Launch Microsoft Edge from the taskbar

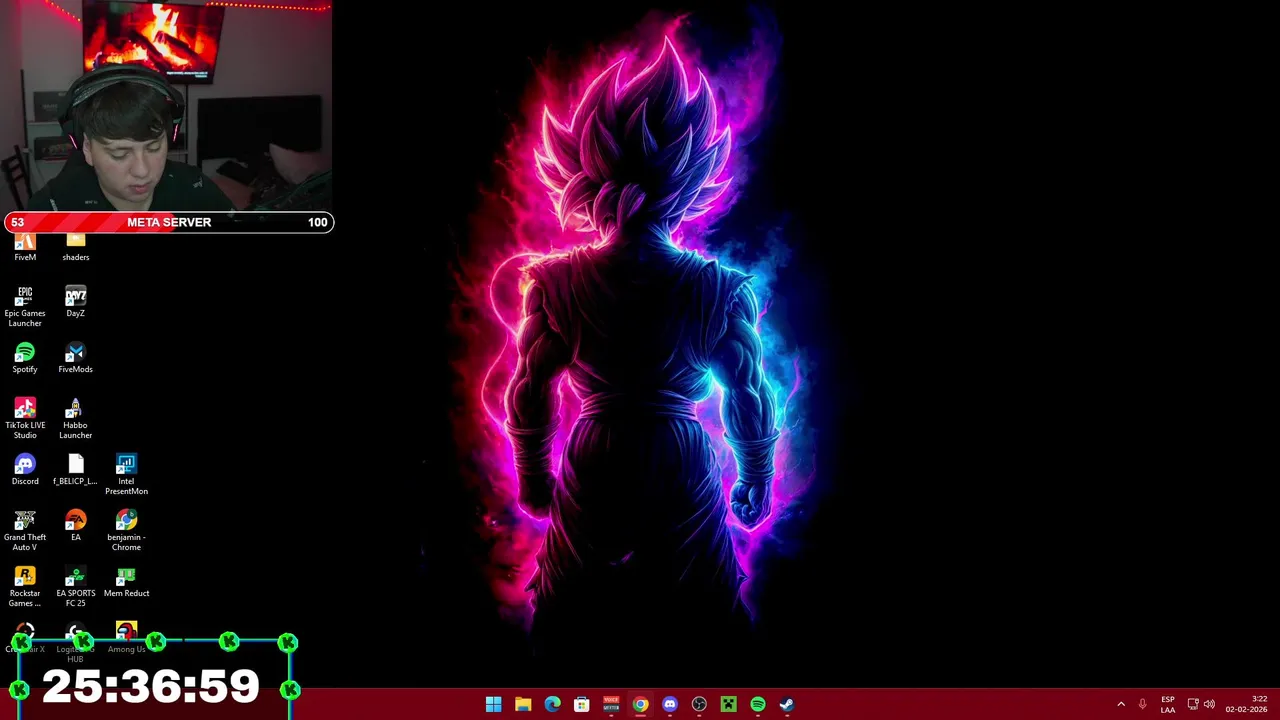tap(552, 704)
